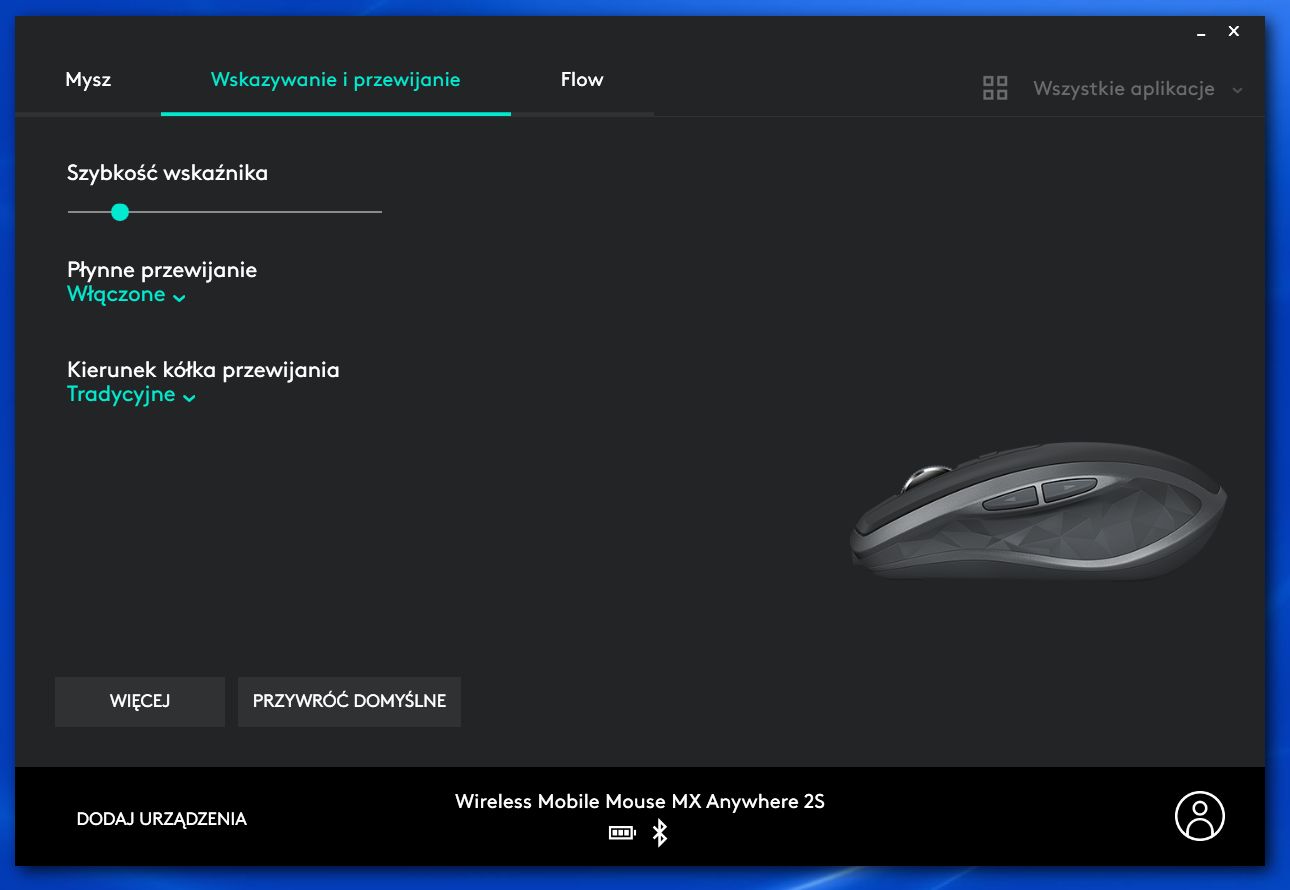Restore defaults with PRZYWRÓĆ DOMYŚLNE
The width and height of the screenshot is (1290, 890).
349,701
